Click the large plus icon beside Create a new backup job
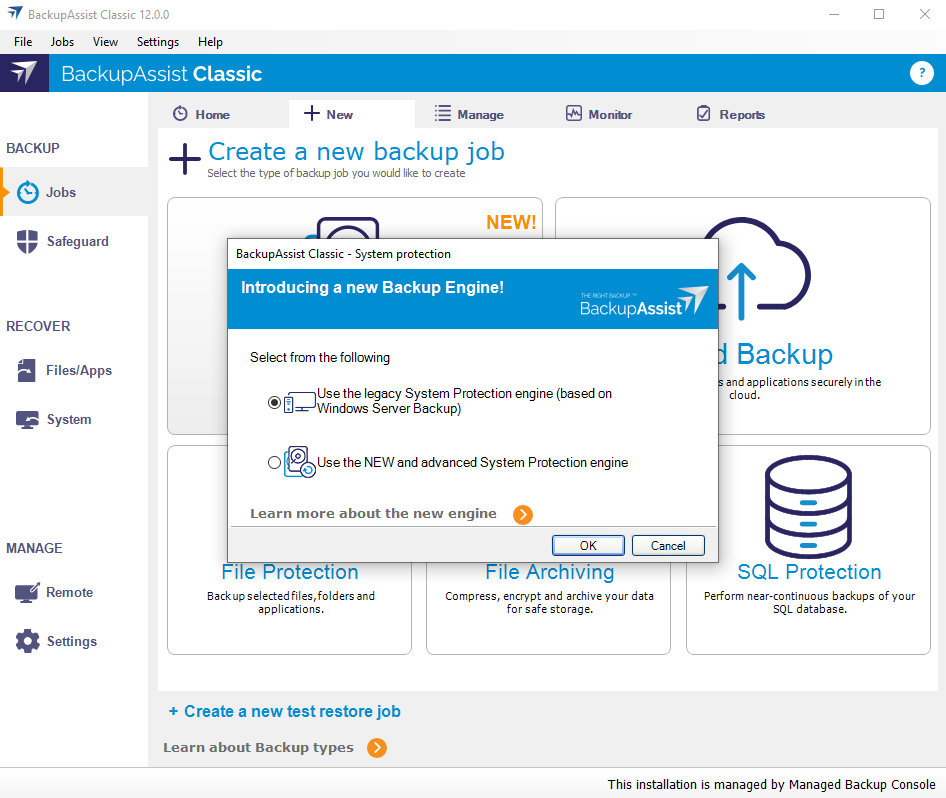 (x=185, y=159)
